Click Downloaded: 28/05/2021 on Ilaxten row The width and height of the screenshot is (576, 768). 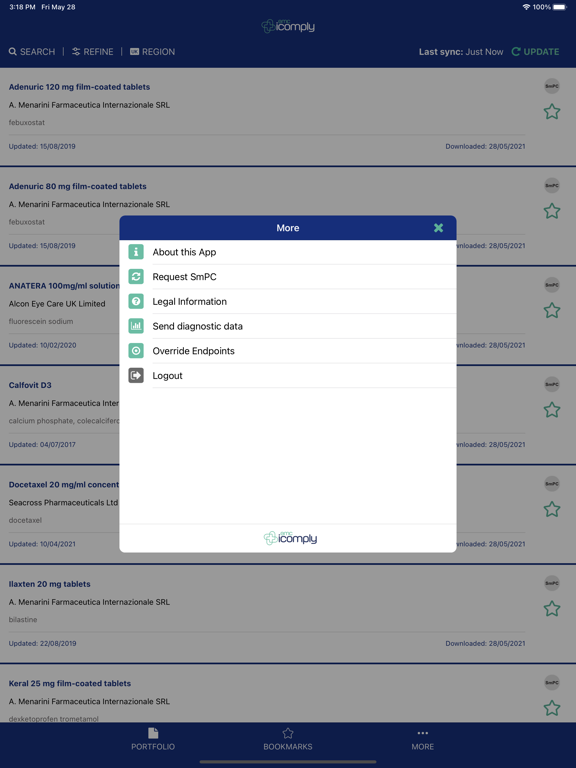coord(485,644)
